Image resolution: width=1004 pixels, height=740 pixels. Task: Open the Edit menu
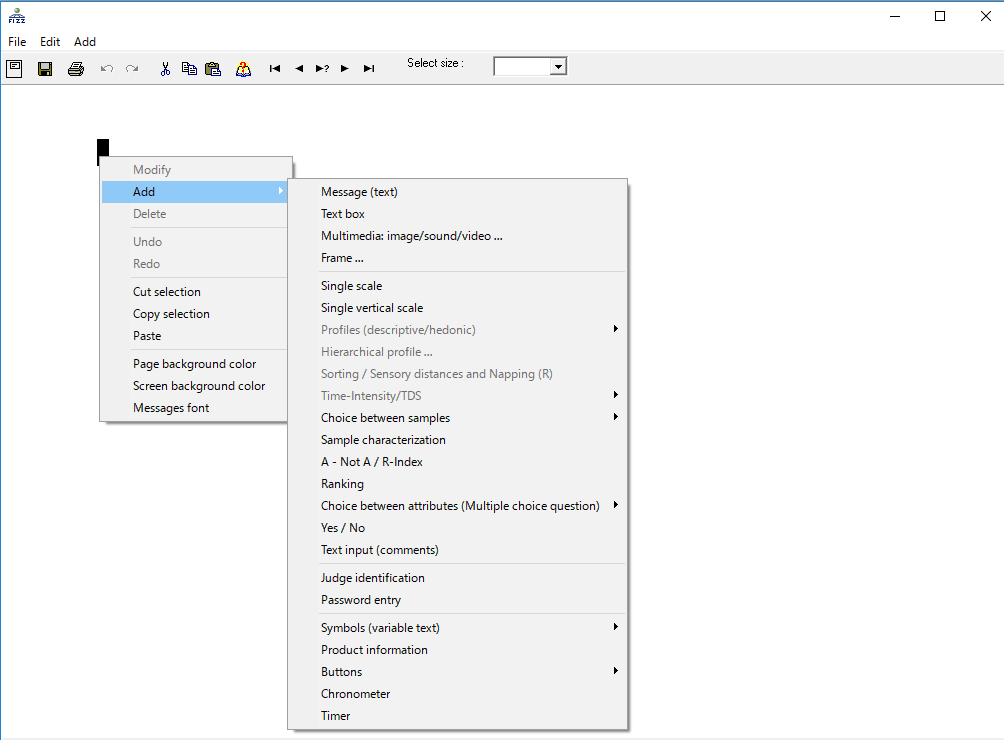click(50, 42)
